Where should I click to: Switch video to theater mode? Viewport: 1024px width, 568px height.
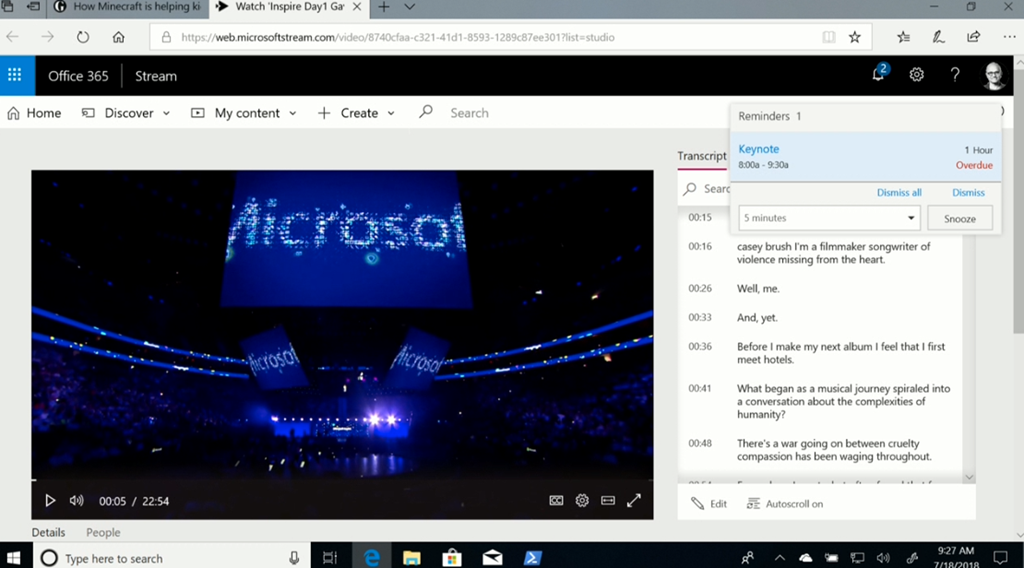tap(607, 500)
